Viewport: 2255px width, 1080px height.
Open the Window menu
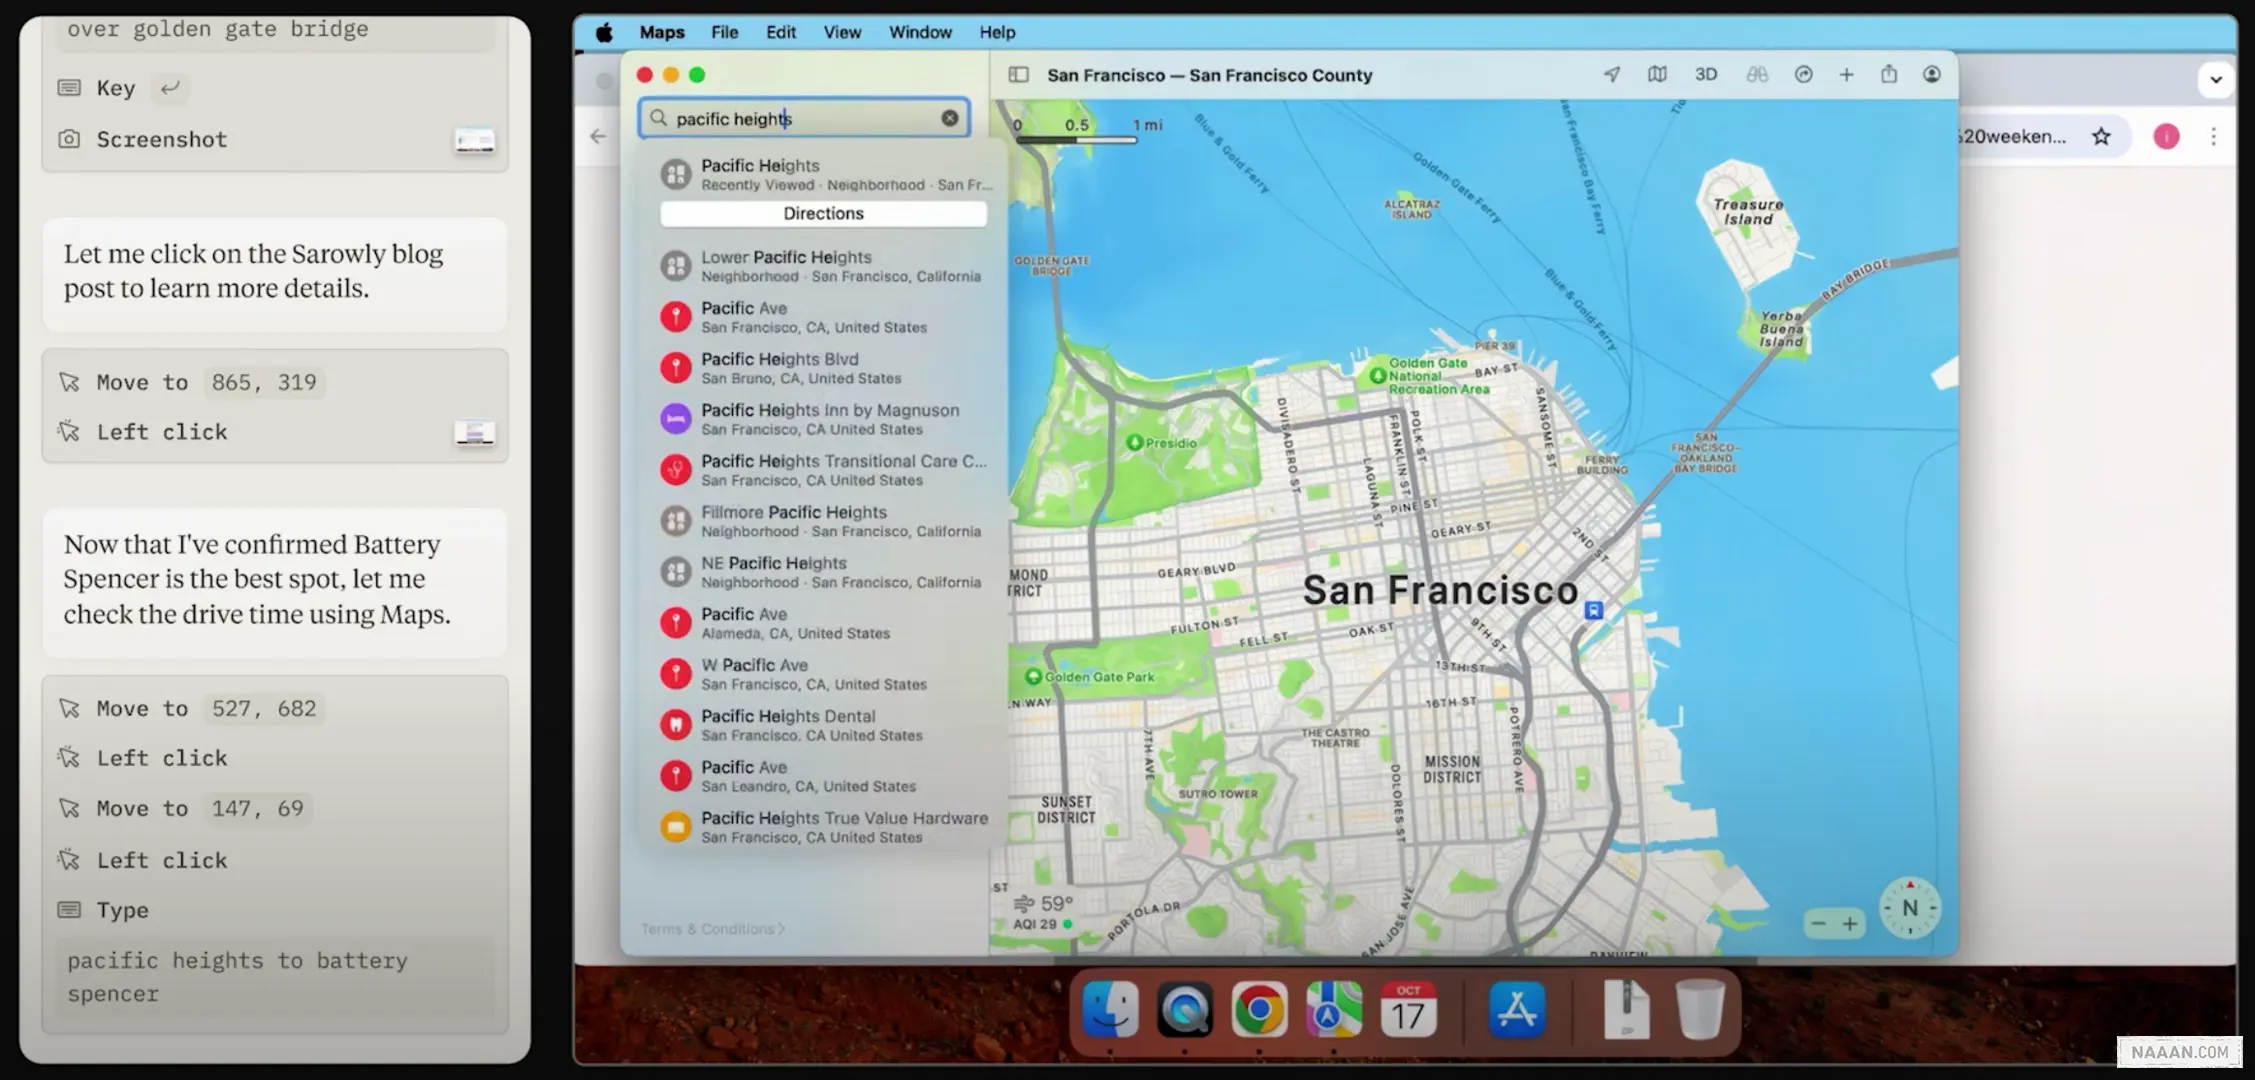click(919, 32)
